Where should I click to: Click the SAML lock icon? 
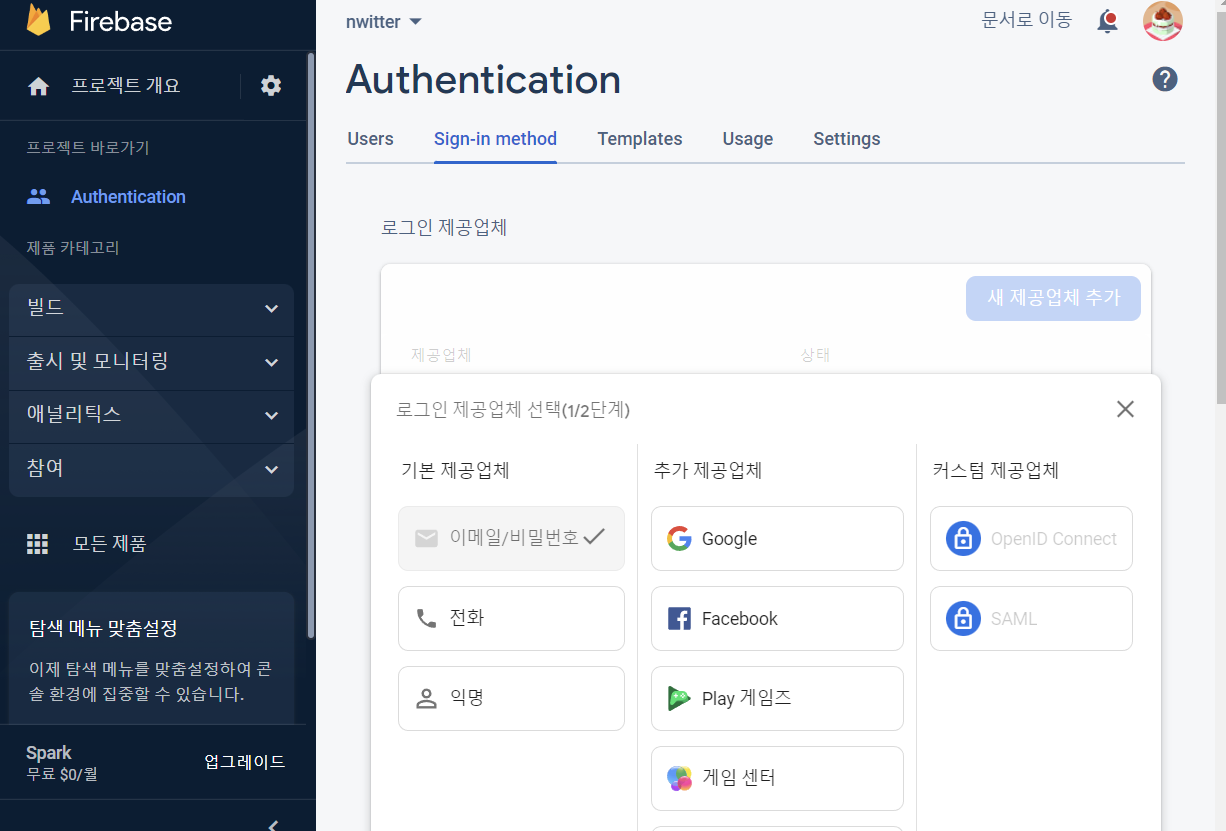963,618
